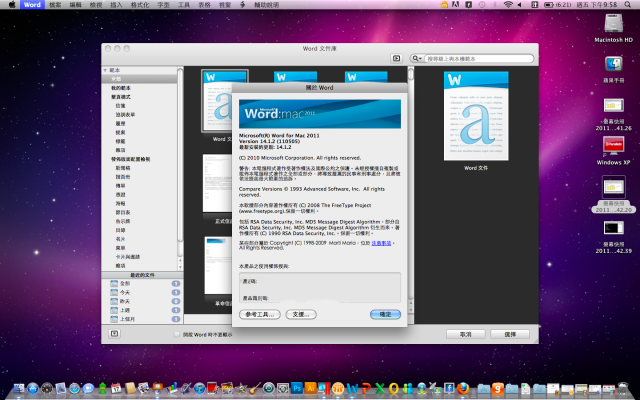This screenshot has height=400, width=640.
Task: Click the battery status icon
Action: [549, 4]
